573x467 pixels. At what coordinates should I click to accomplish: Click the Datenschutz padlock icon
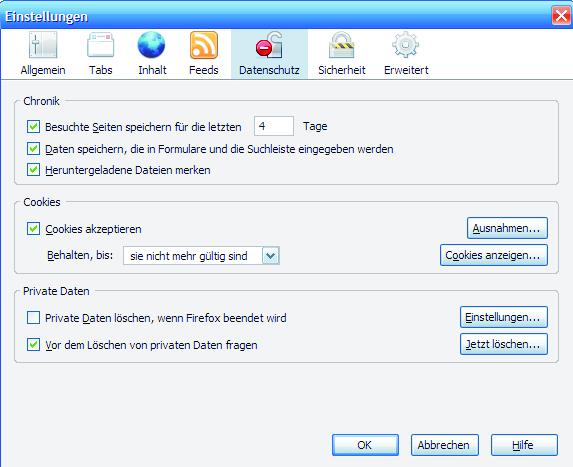[x=269, y=45]
